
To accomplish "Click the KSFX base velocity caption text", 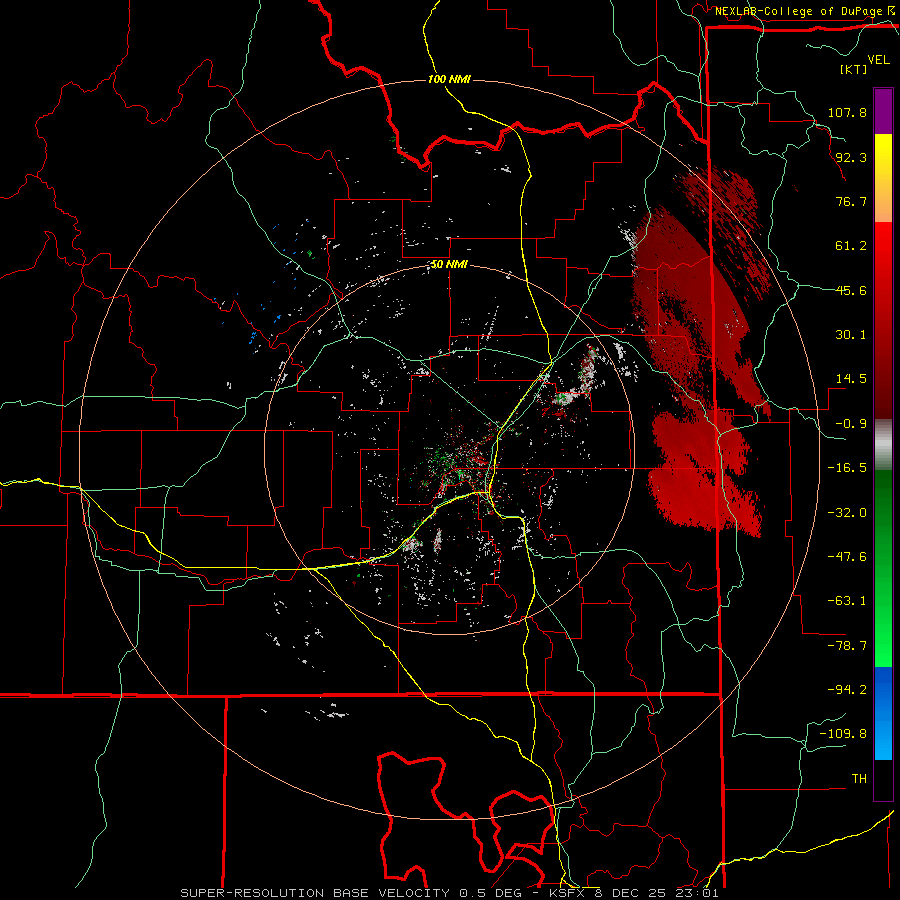I will pyautogui.click(x=449, y=893).
